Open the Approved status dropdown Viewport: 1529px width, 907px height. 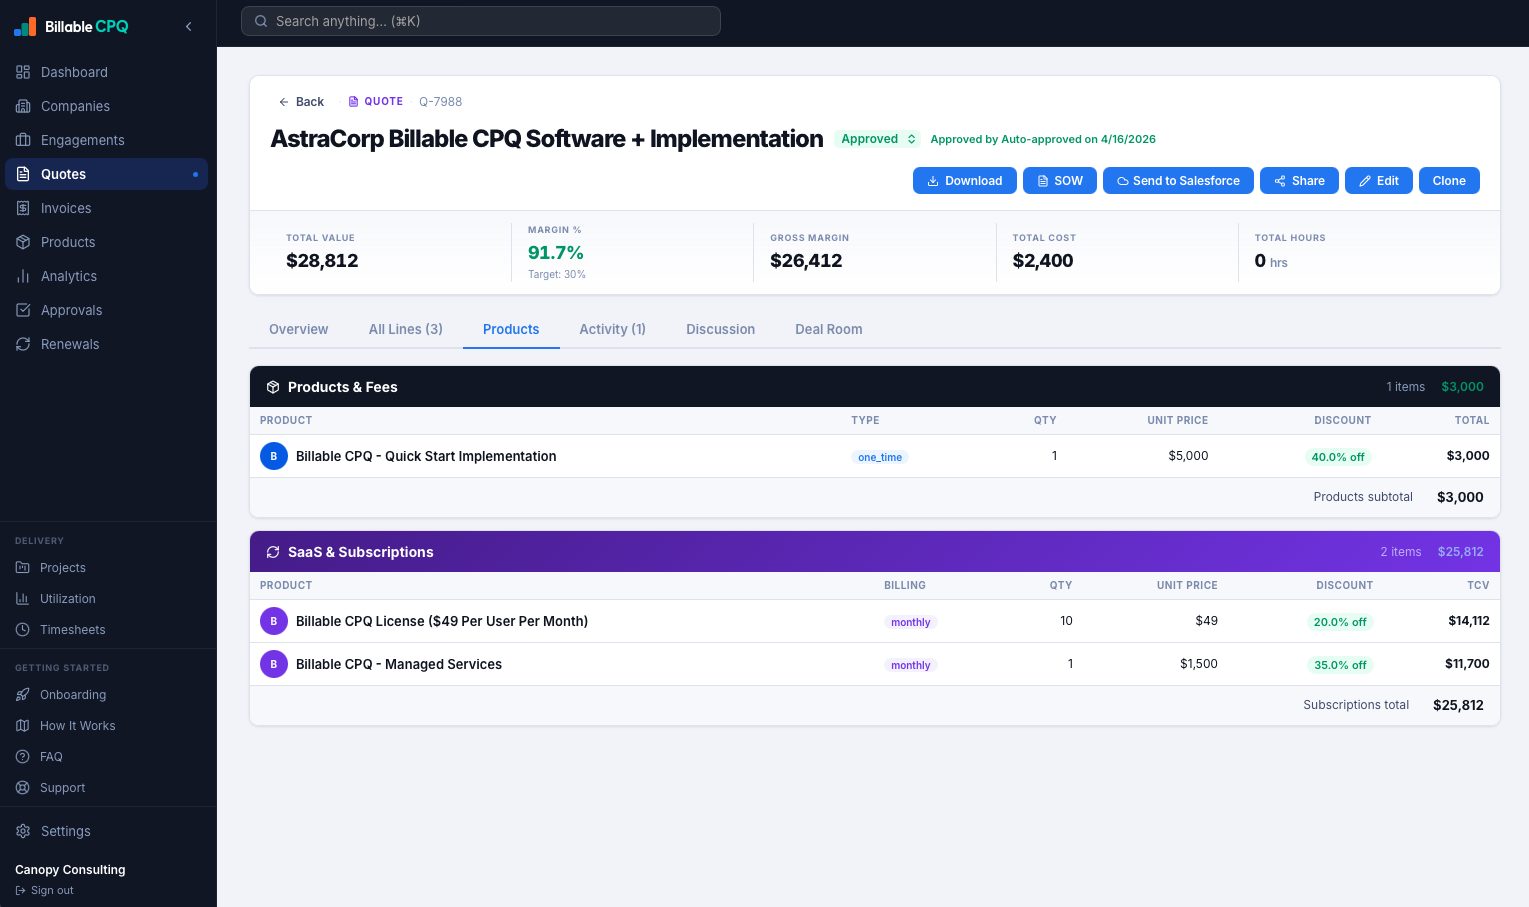coord(877,139)
